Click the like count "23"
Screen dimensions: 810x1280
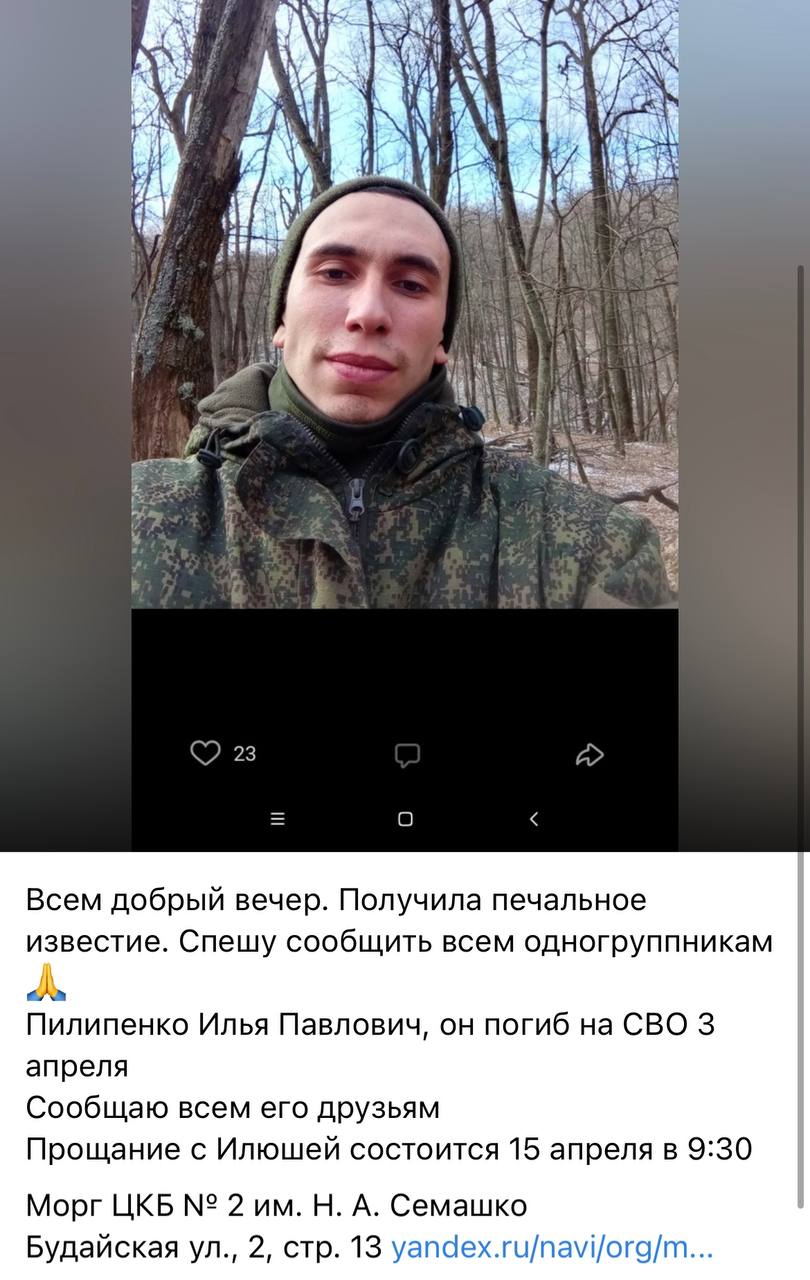(245, 754)
